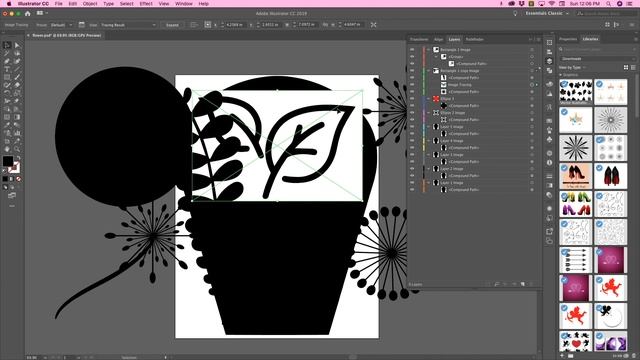Viewport: 640px width, 360px height.
Task: Select the red high heels library thumbnail
Action: (610, 177)
